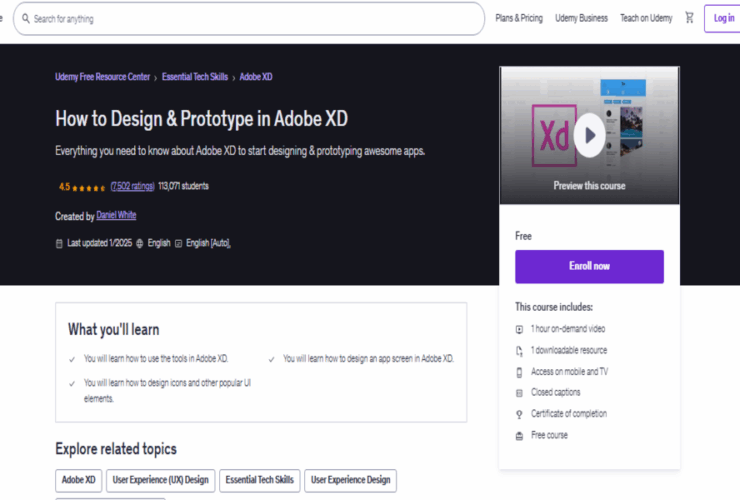The width and height of the screenshot is (740, 500).
Task: Click the calendar icon next to Last updated
Action: click(x=59, y=244)
